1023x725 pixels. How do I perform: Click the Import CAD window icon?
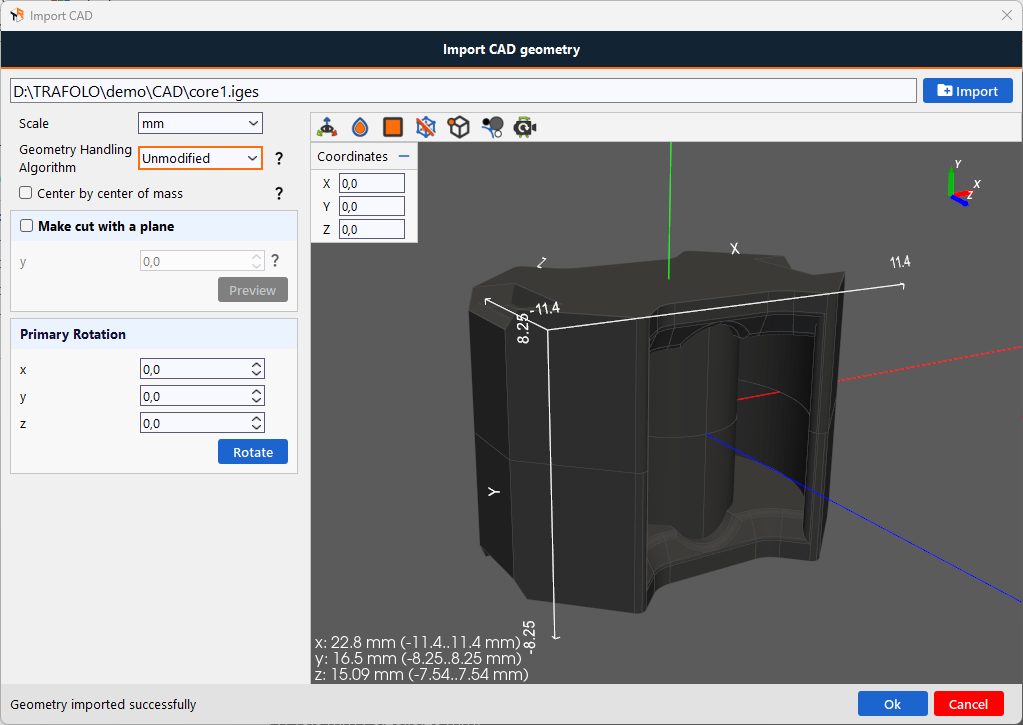[17, 15]
